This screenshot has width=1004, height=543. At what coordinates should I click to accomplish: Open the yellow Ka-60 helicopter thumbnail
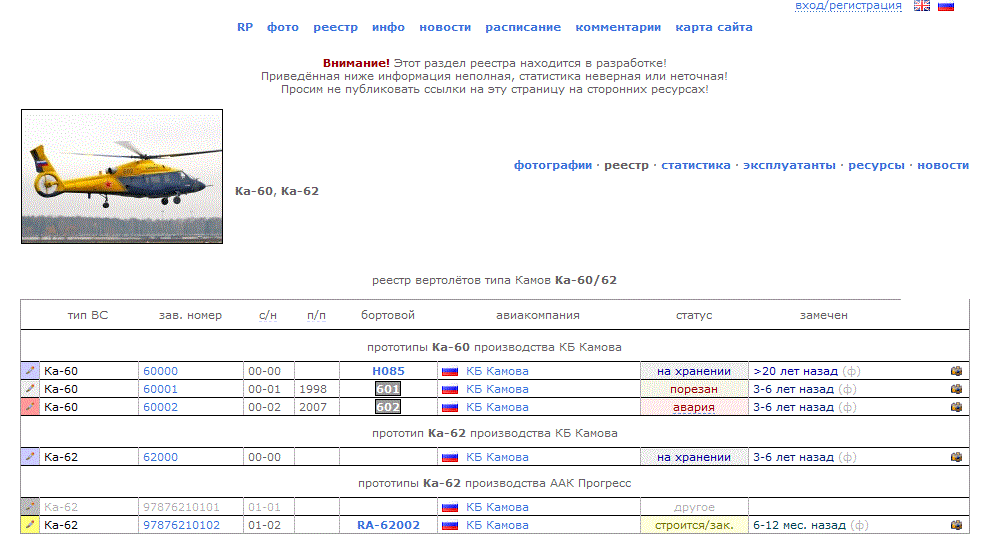click(122, 176)
